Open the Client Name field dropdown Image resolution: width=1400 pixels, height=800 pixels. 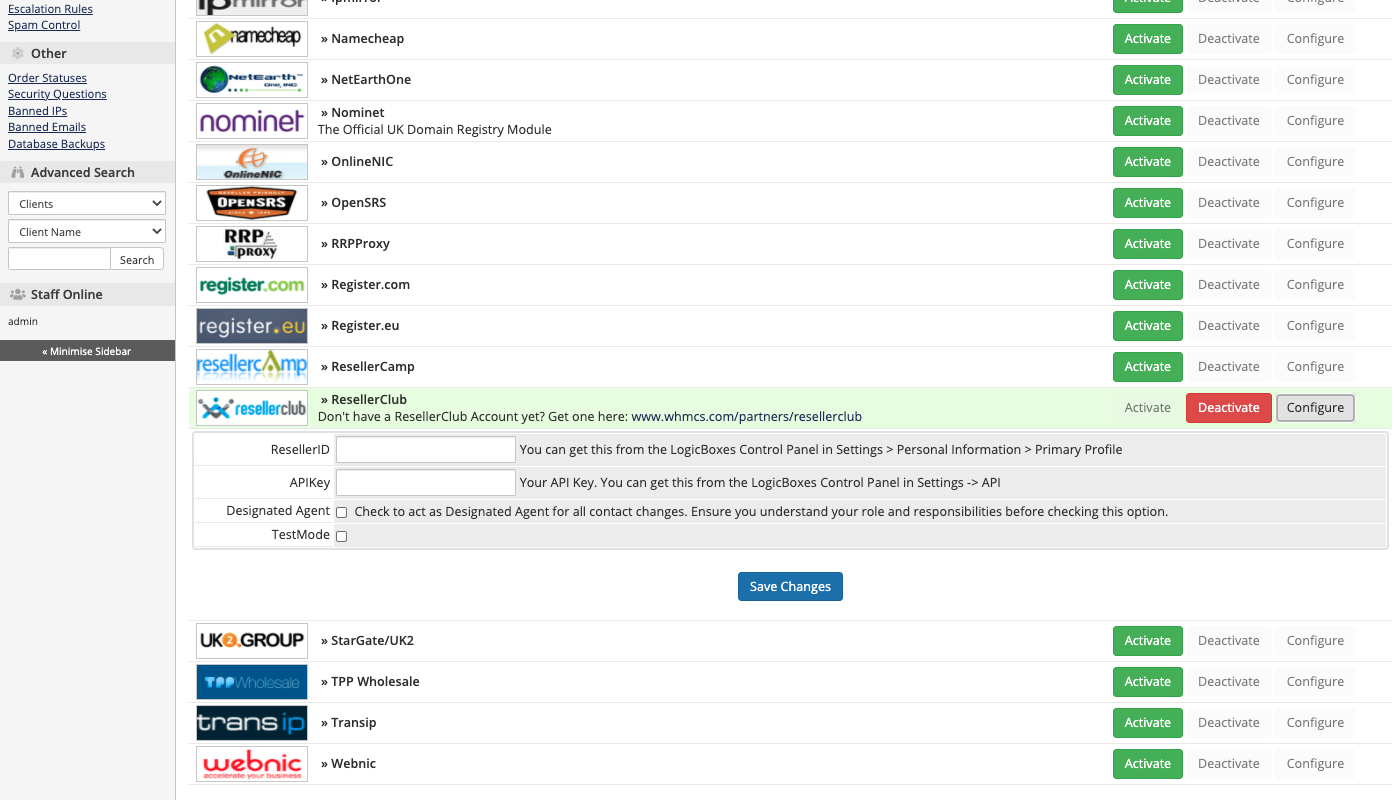86,232
